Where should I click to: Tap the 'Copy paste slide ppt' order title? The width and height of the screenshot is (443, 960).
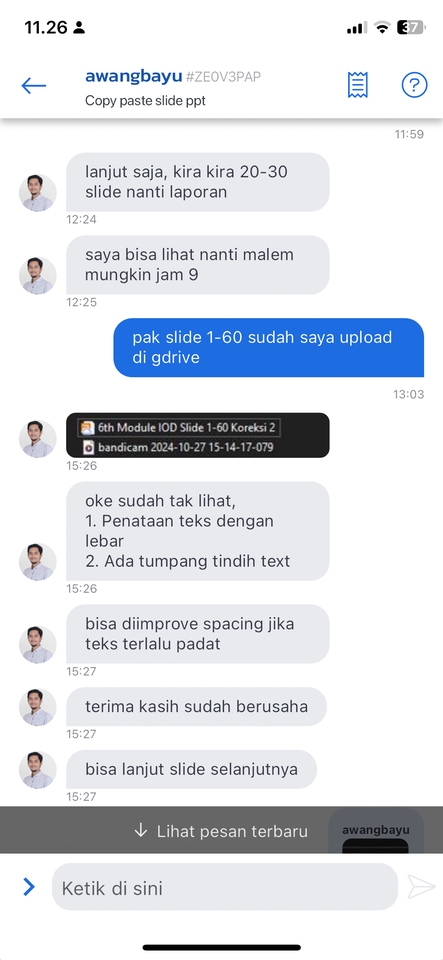[x=145, y=100]
